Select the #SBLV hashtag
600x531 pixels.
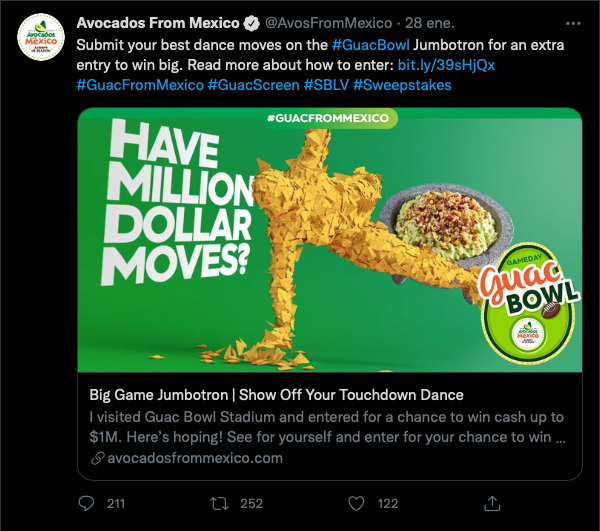pyautogui.click(x=326, y=85)
